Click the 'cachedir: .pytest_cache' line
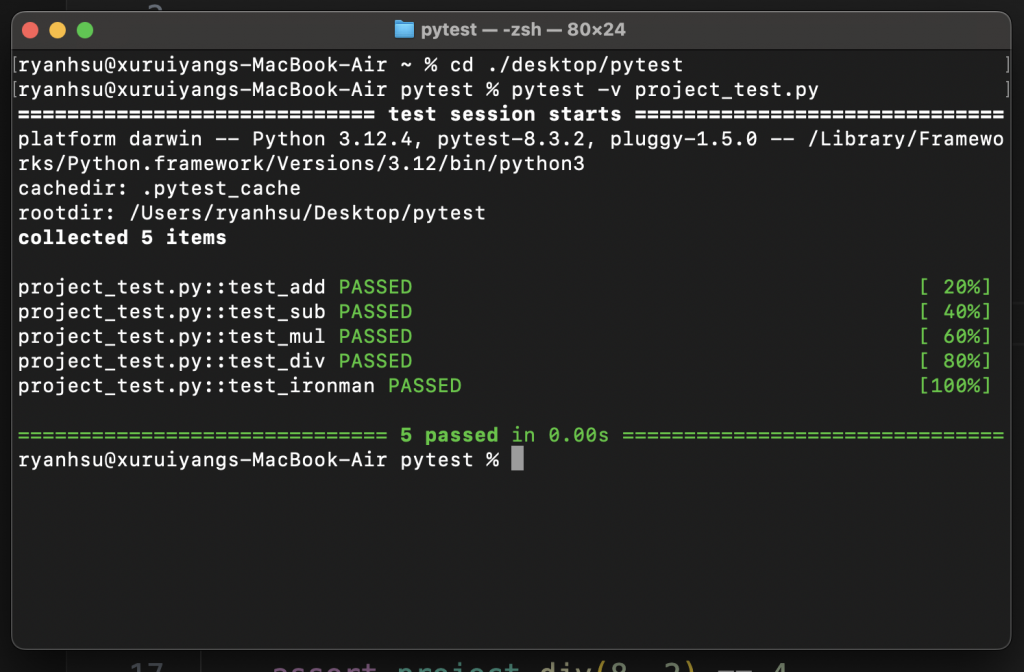1024x672 pixels. click(x=159, y=188)
